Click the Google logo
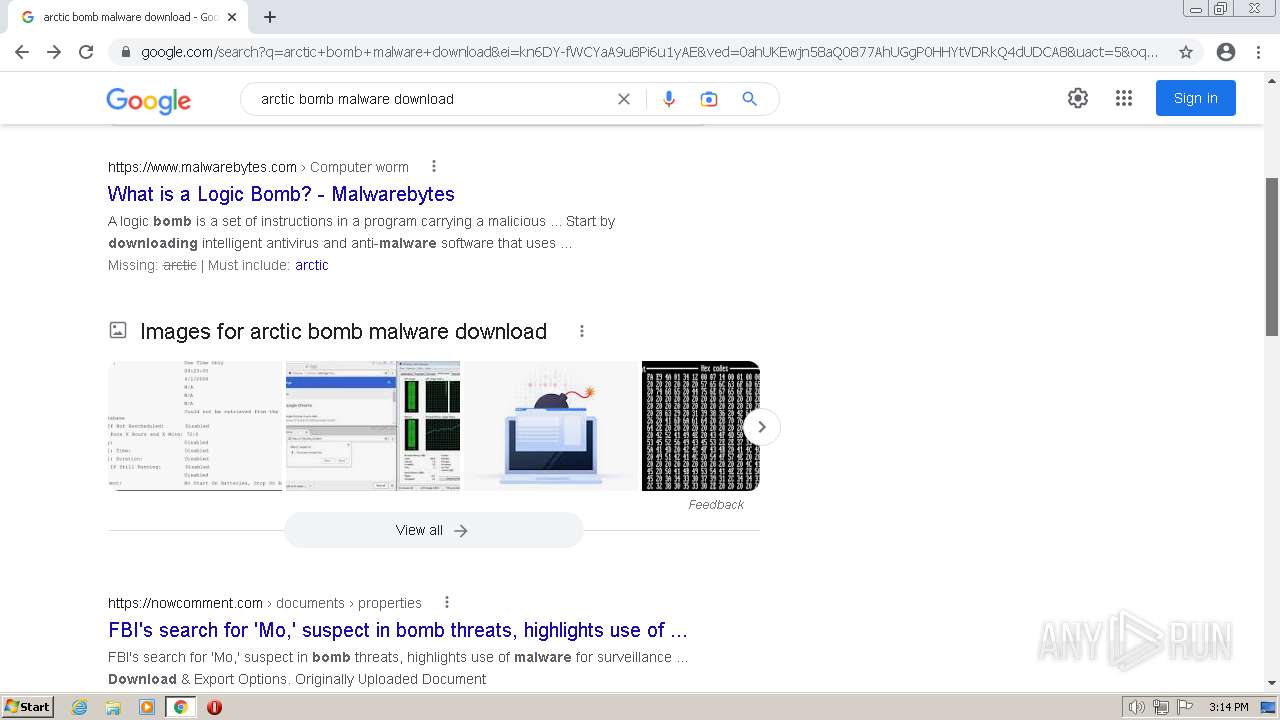Viewport: 1280px width, 720px height. point(148,100)
